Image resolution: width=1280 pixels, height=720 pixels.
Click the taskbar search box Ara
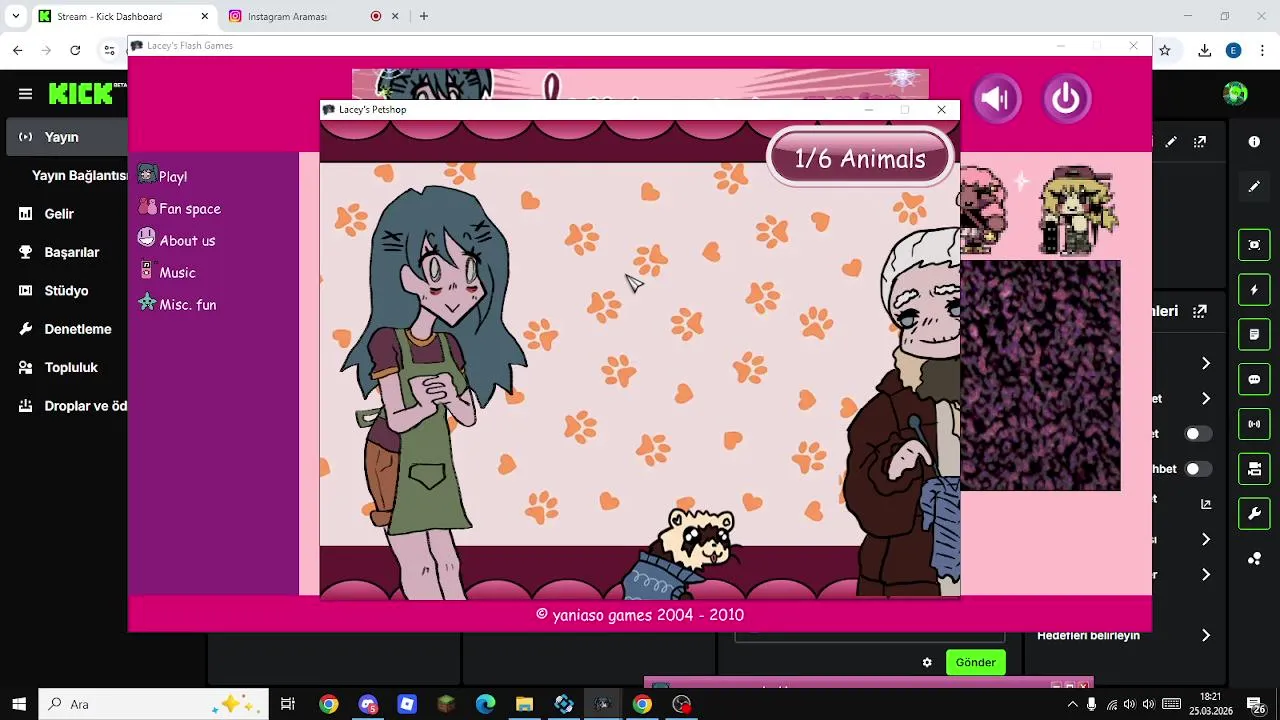[x=153, y=704]
